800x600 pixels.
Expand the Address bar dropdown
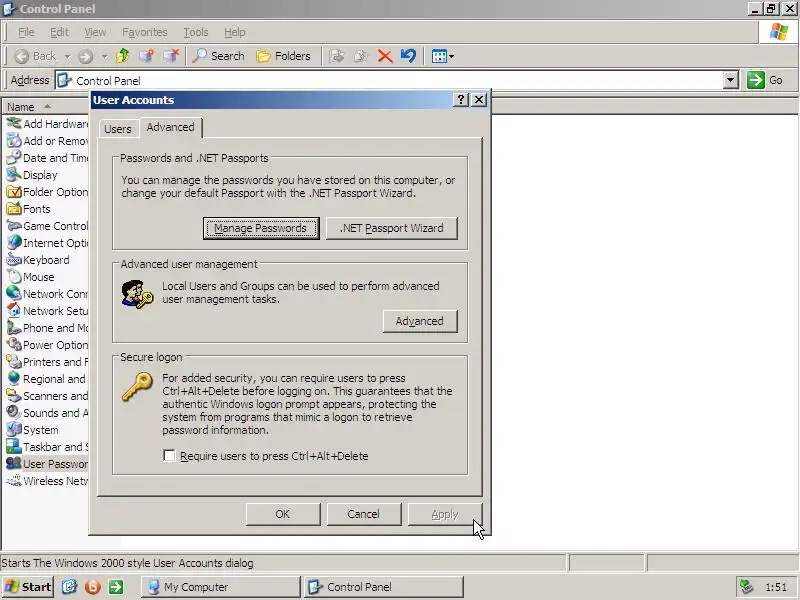(x=731, y=80)
